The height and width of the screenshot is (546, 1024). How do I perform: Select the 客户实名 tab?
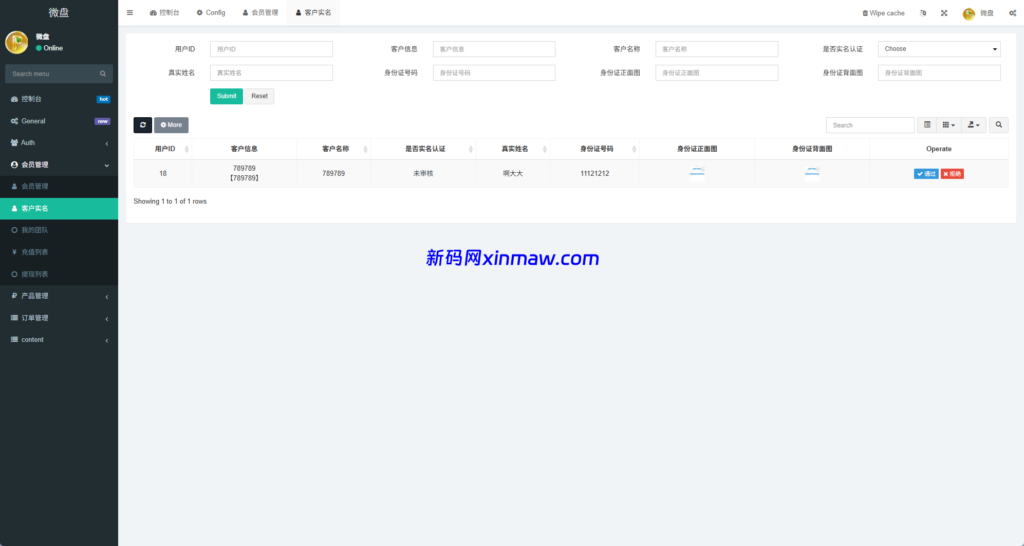313,12
